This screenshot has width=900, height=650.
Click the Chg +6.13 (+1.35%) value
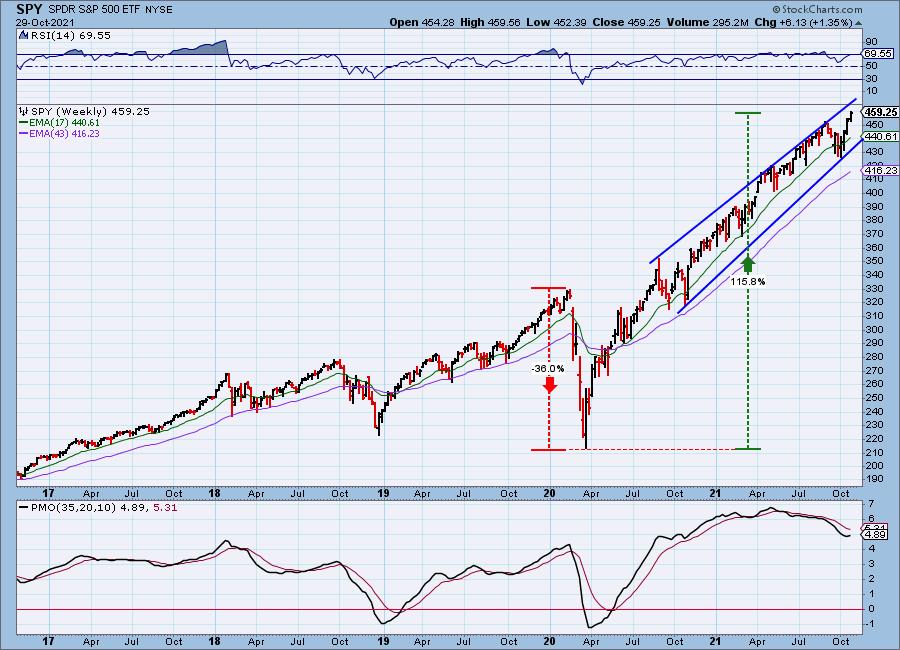pos(802,22)
